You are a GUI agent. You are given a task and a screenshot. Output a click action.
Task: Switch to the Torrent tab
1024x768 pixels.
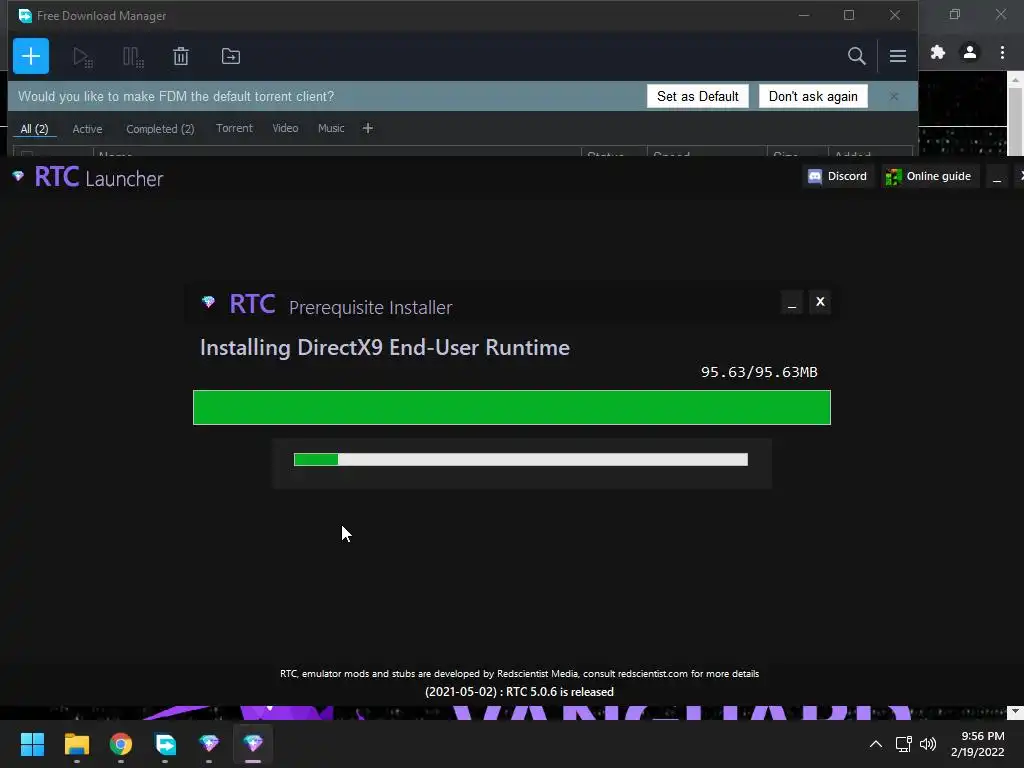coord(234,128)
